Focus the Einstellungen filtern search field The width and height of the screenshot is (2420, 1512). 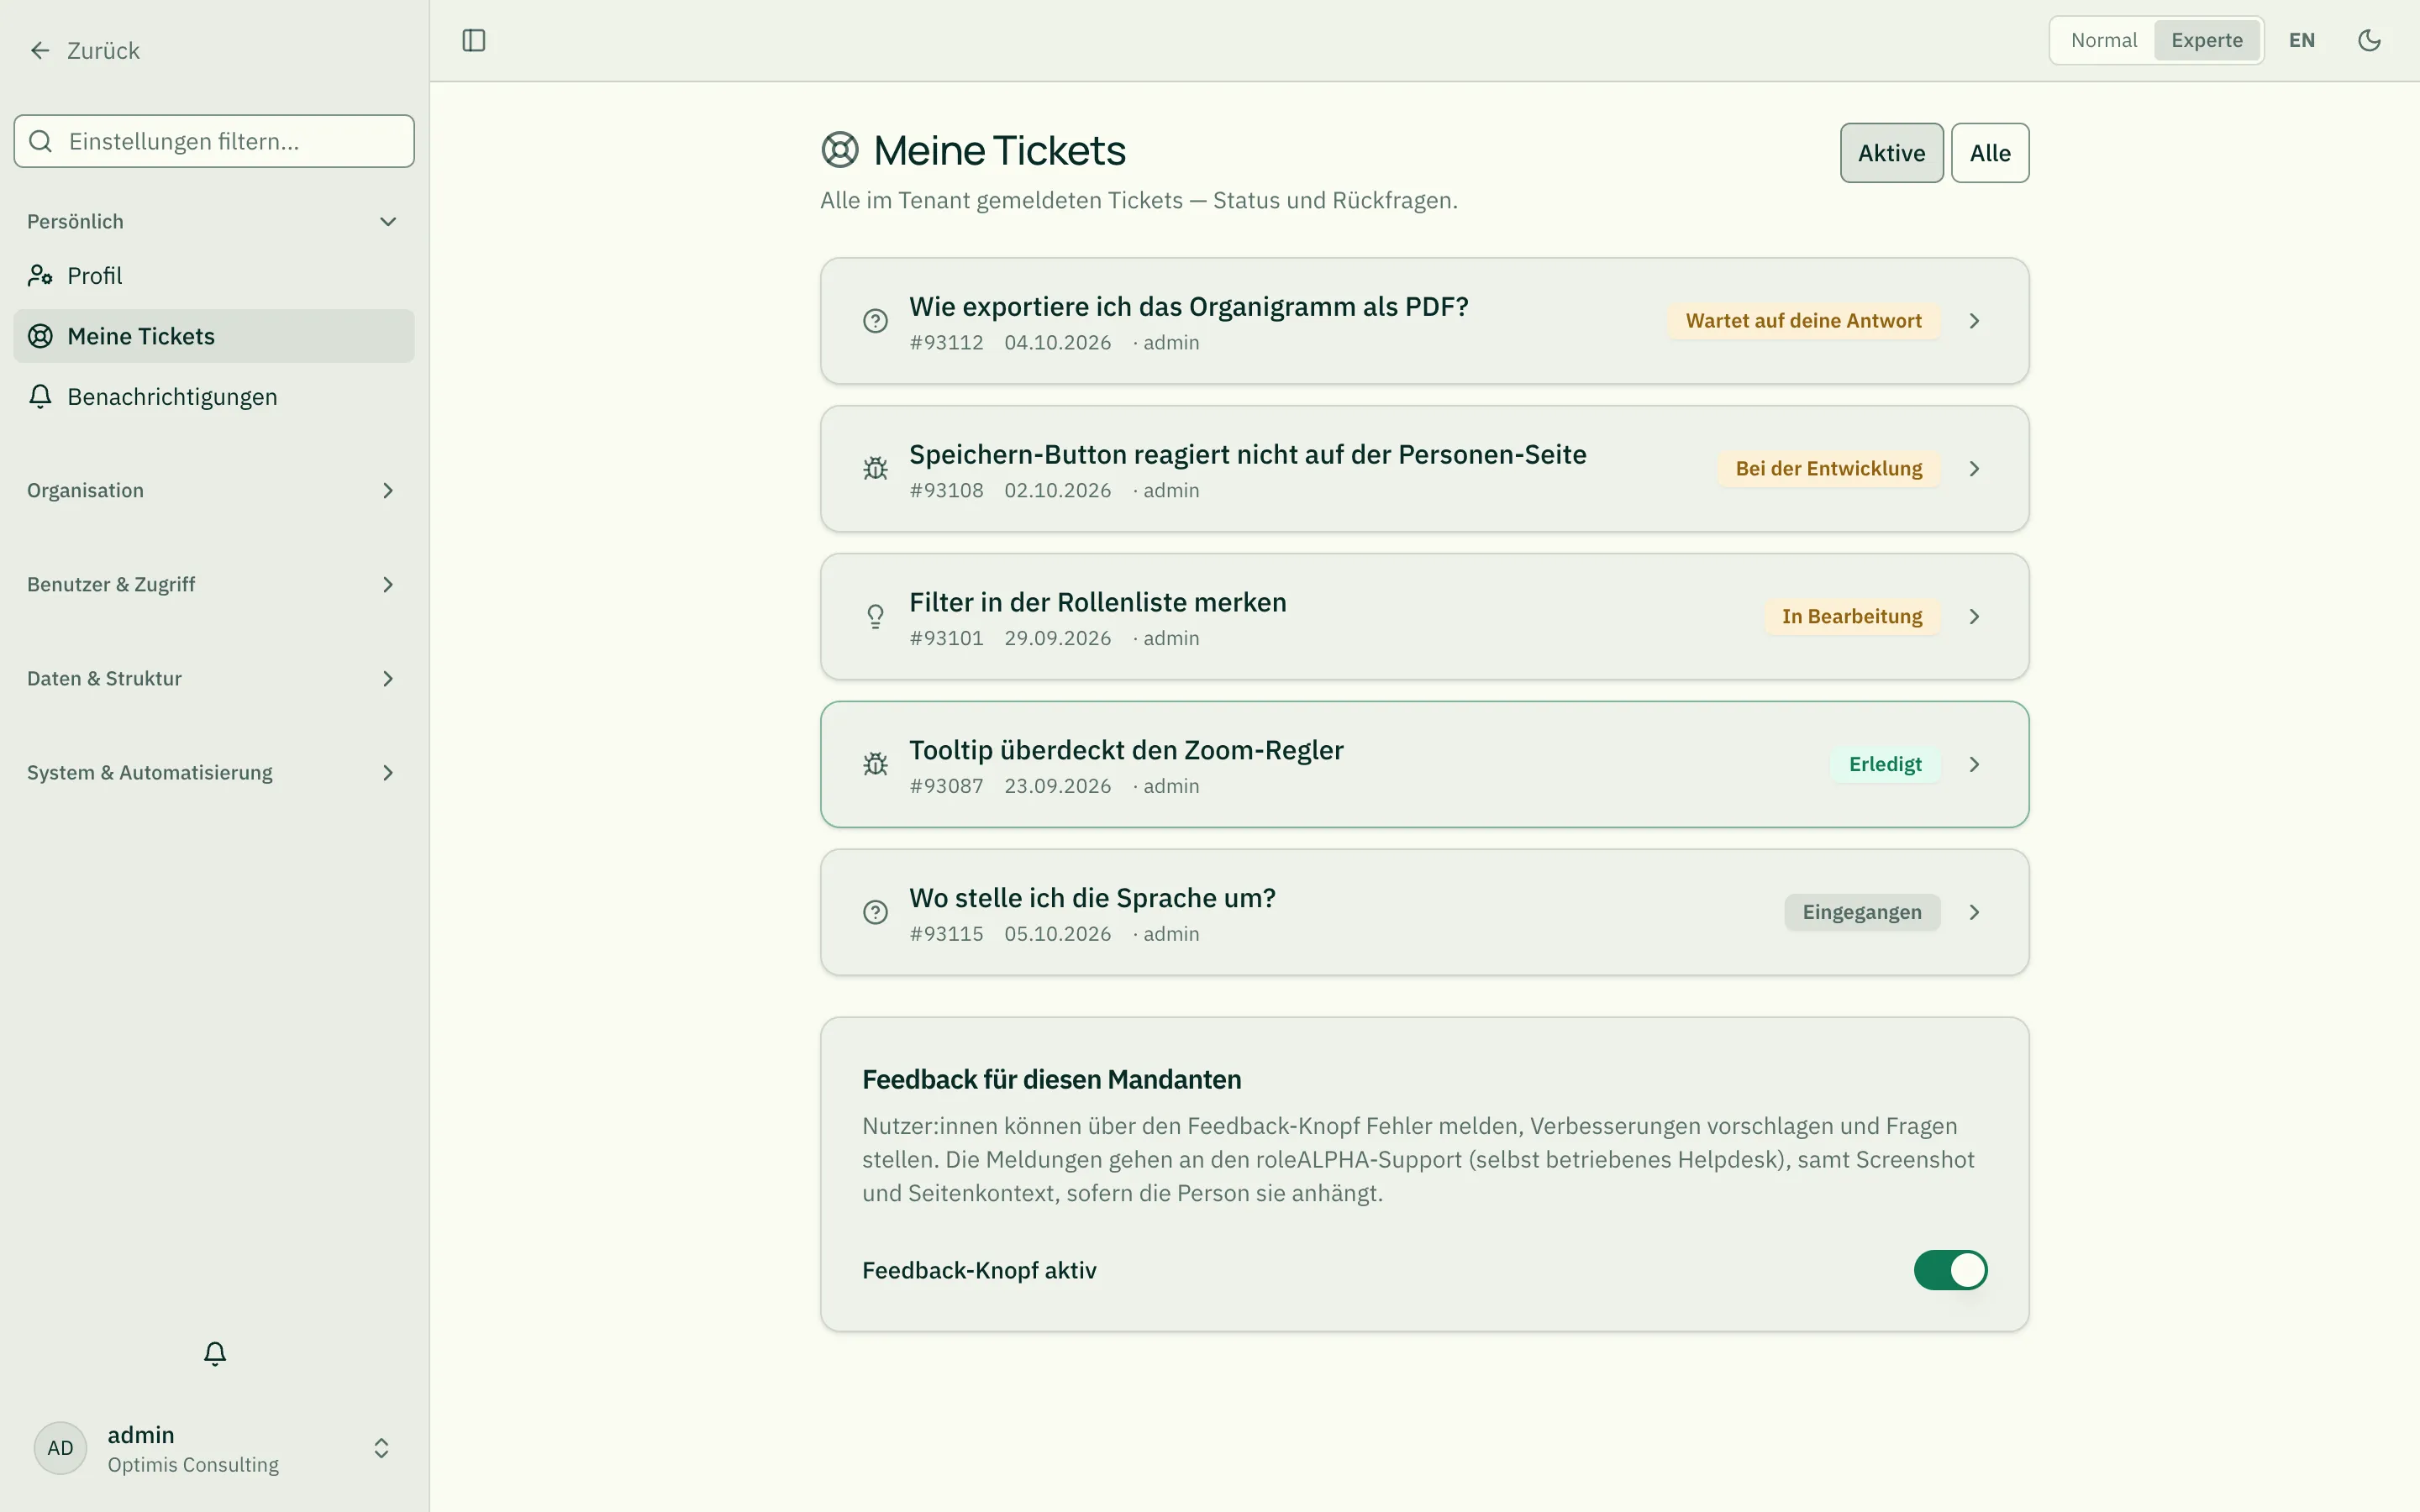click(214, 141)
